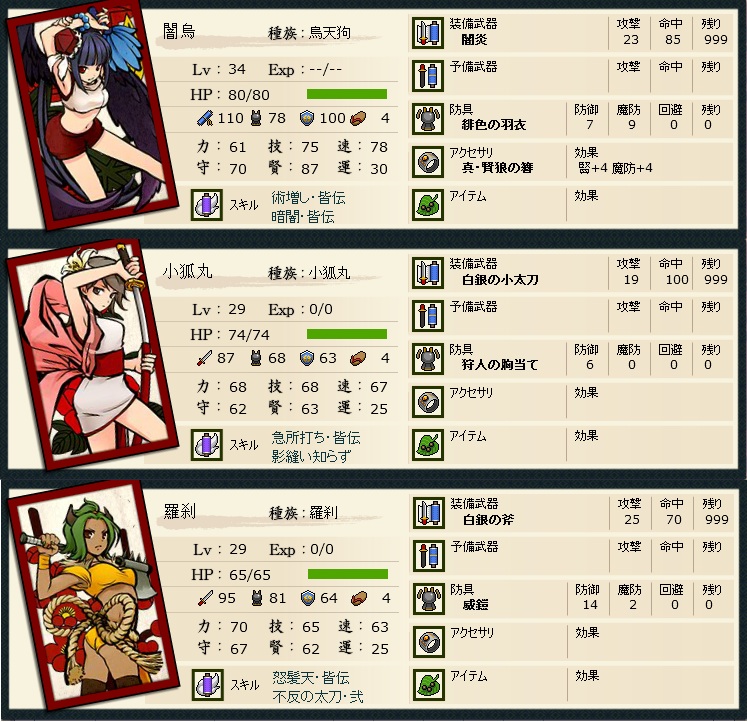Click 羅刹's spare weapon slot icon
The height and width of the screenshot is (722, 747).
pos(428,556)
